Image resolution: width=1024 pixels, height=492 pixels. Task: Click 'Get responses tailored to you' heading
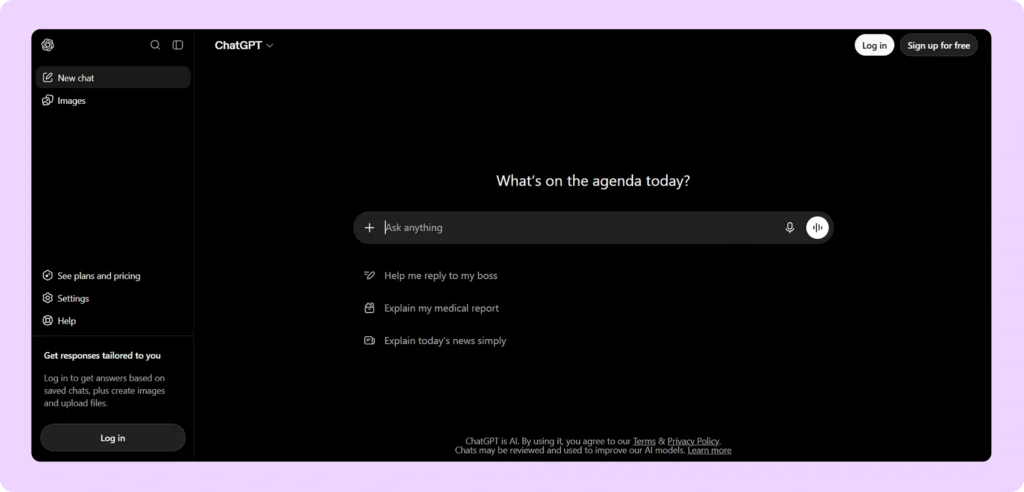(102, 355)
